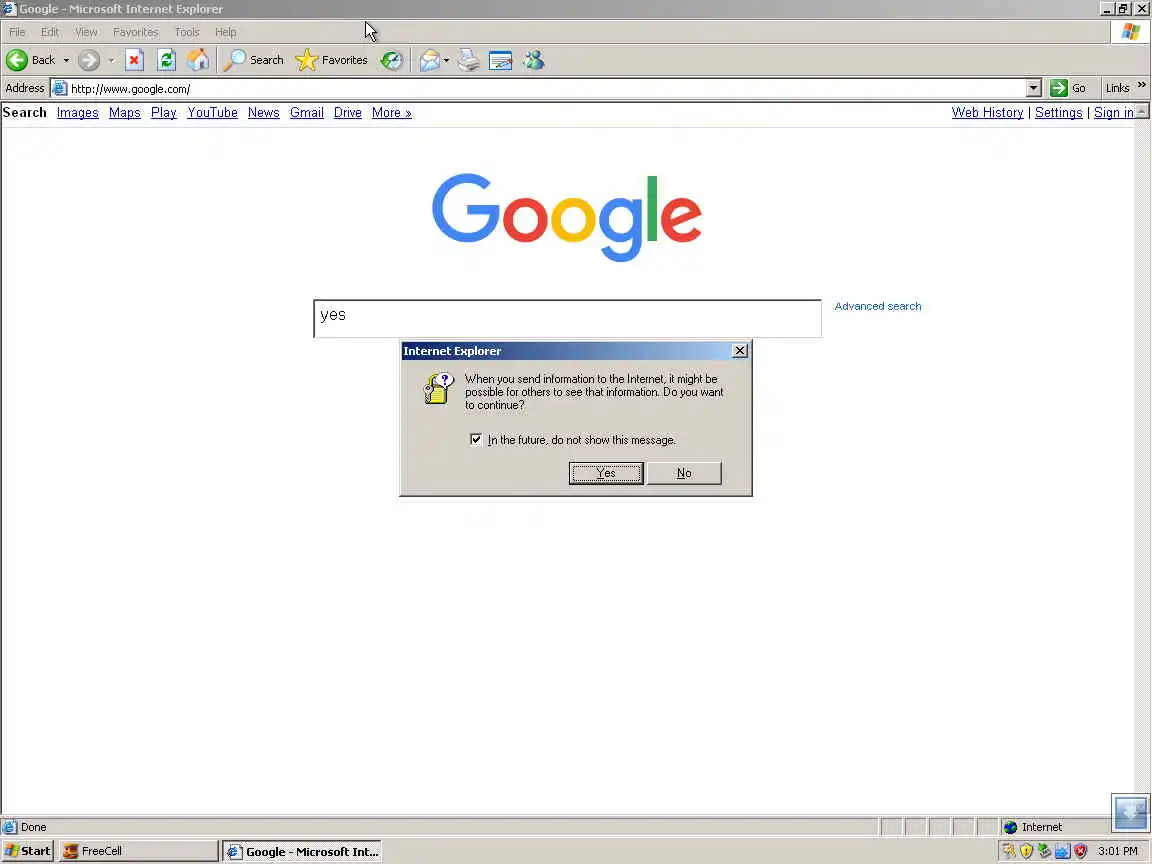Click the system clock showing 3:01 PM

coord(1117,851)
